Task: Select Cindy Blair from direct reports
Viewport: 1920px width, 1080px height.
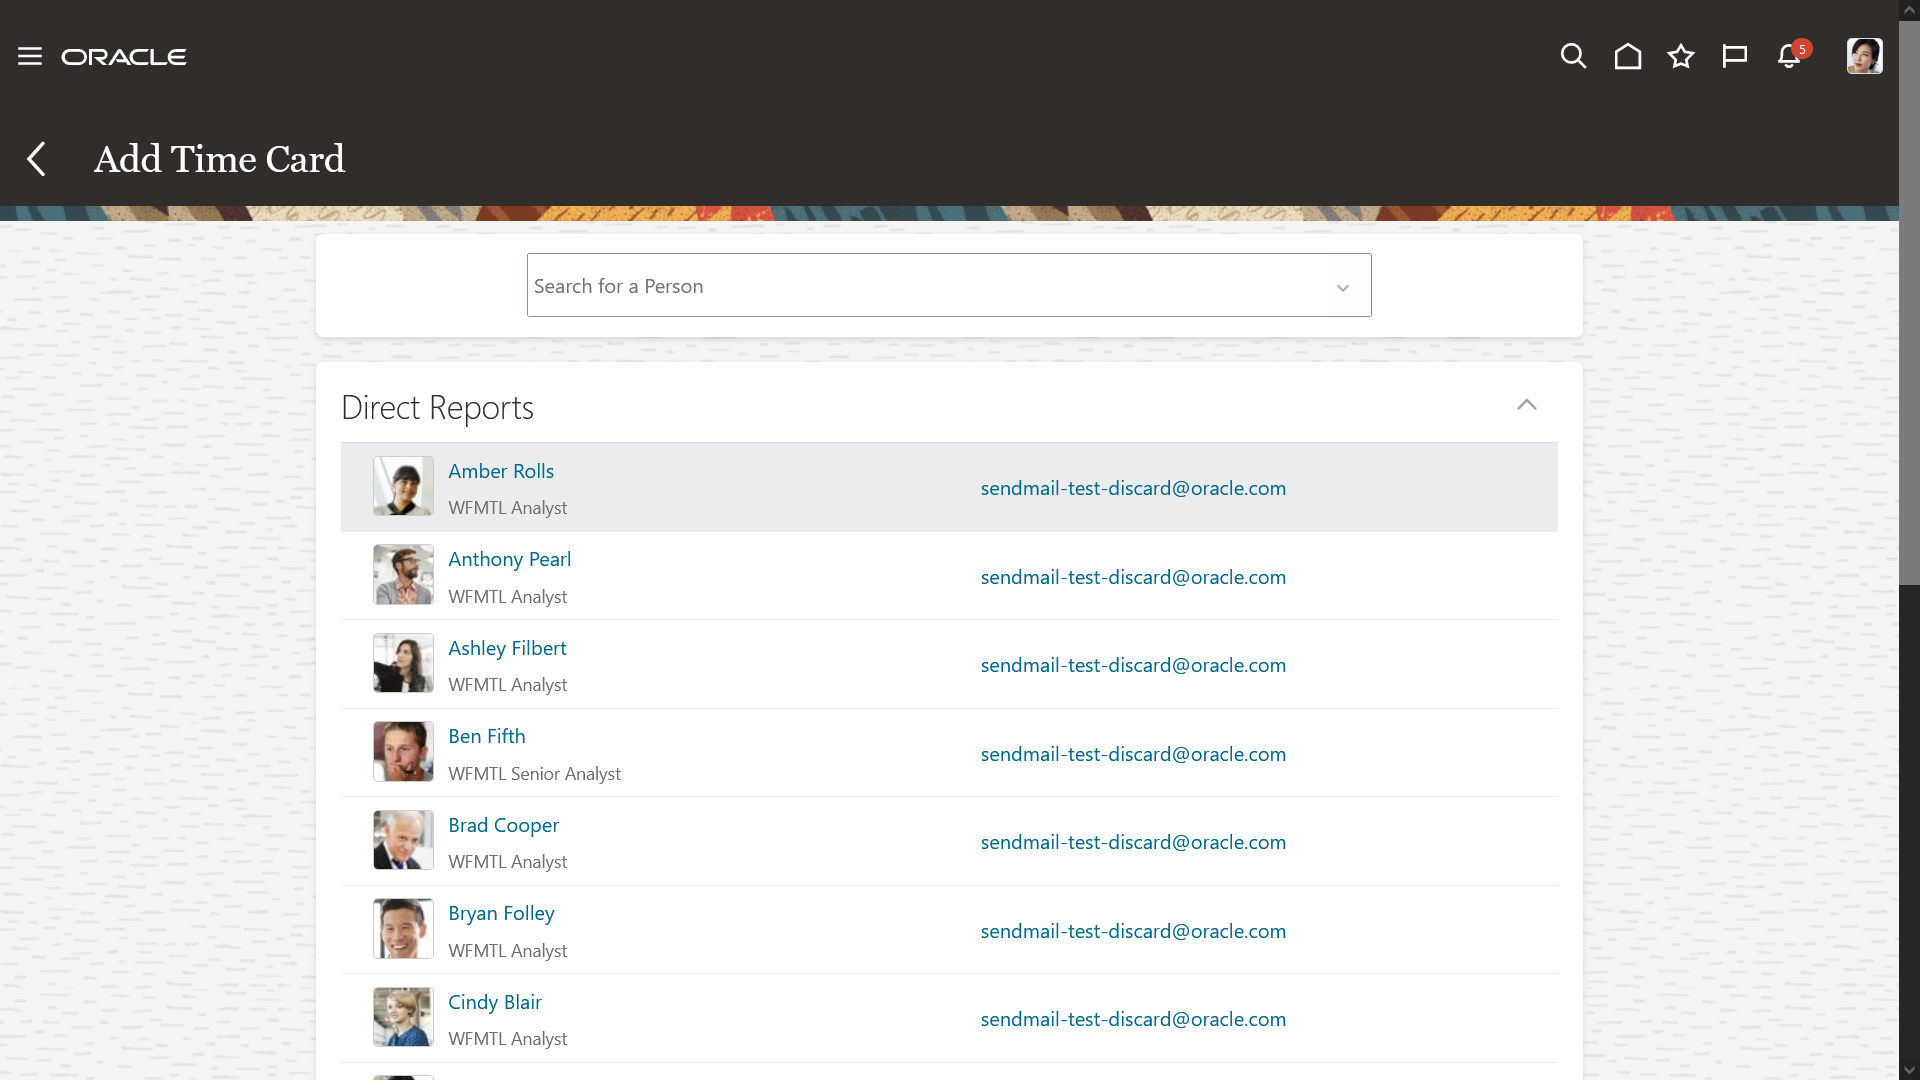Action: coord(495,1002)
